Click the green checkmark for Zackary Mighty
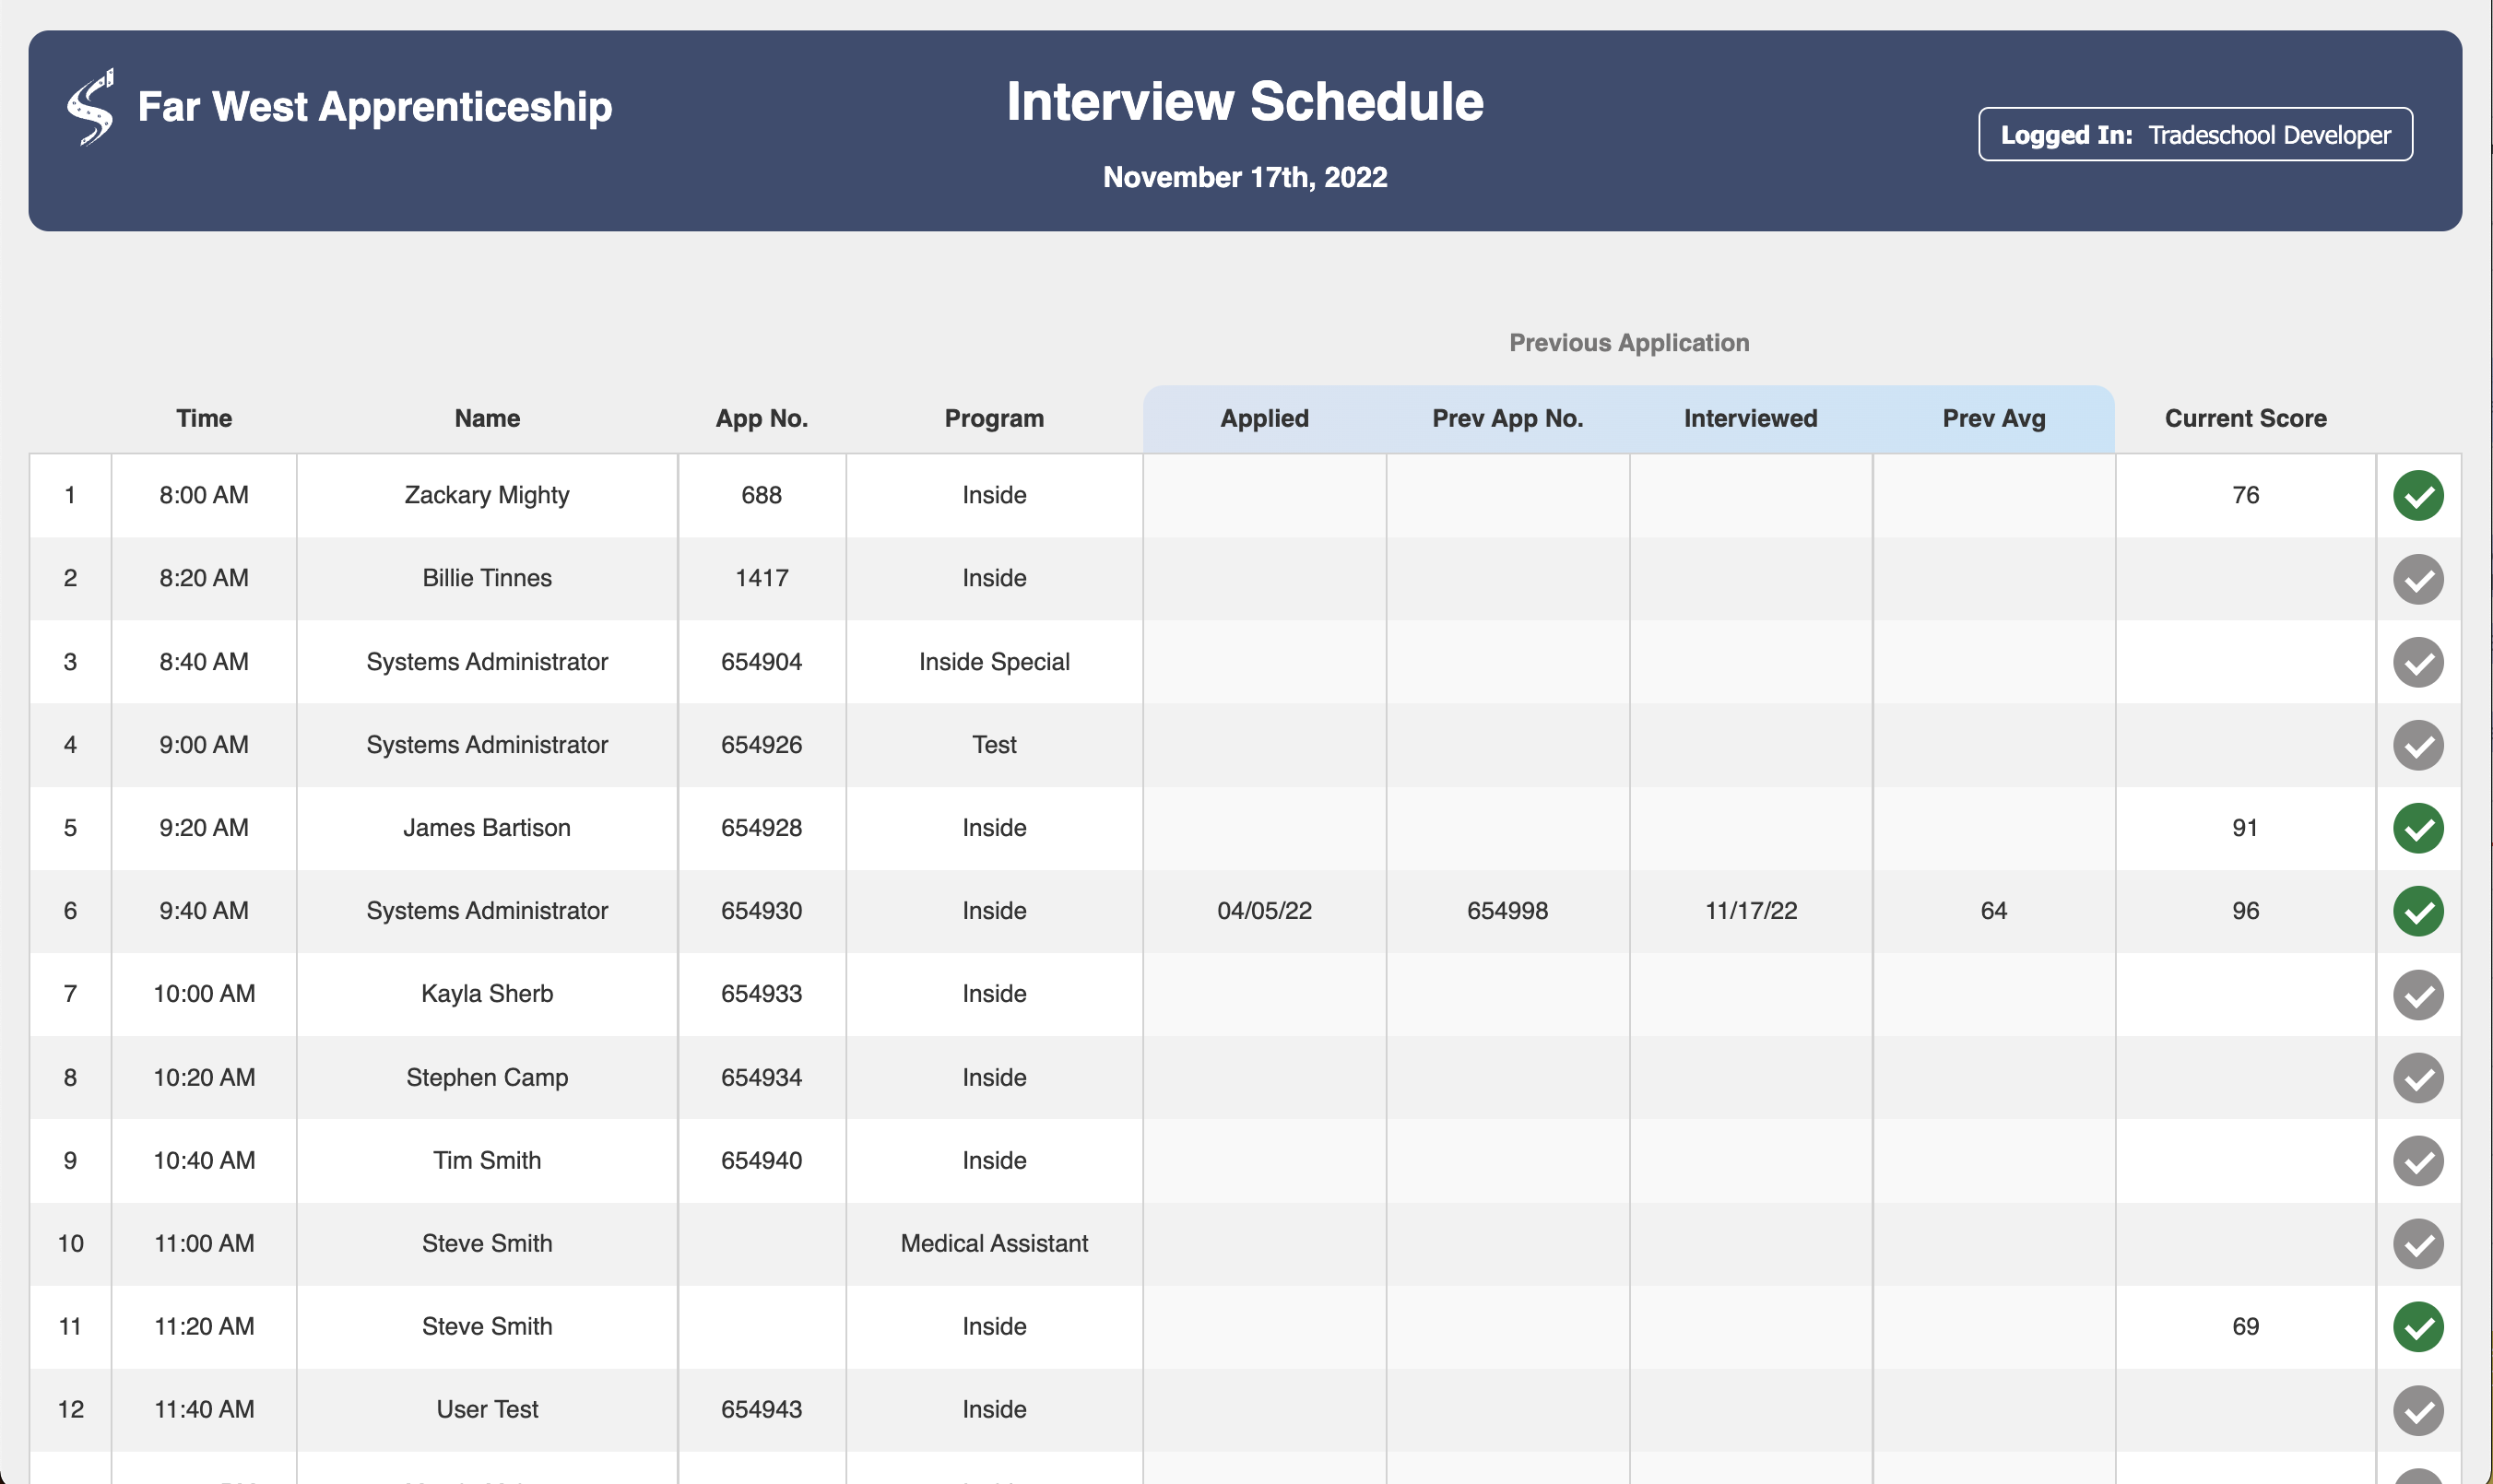The width and height of the screenshot is (2493, 1484). tap(2418, 495)
